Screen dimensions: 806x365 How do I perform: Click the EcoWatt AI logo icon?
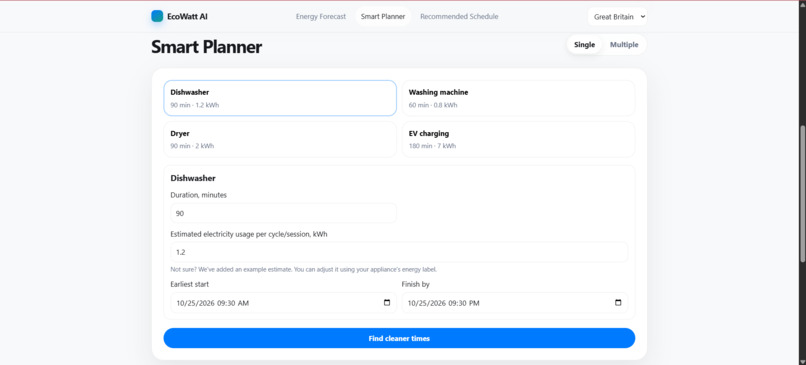pyautogui.click(x=157, y=16)
